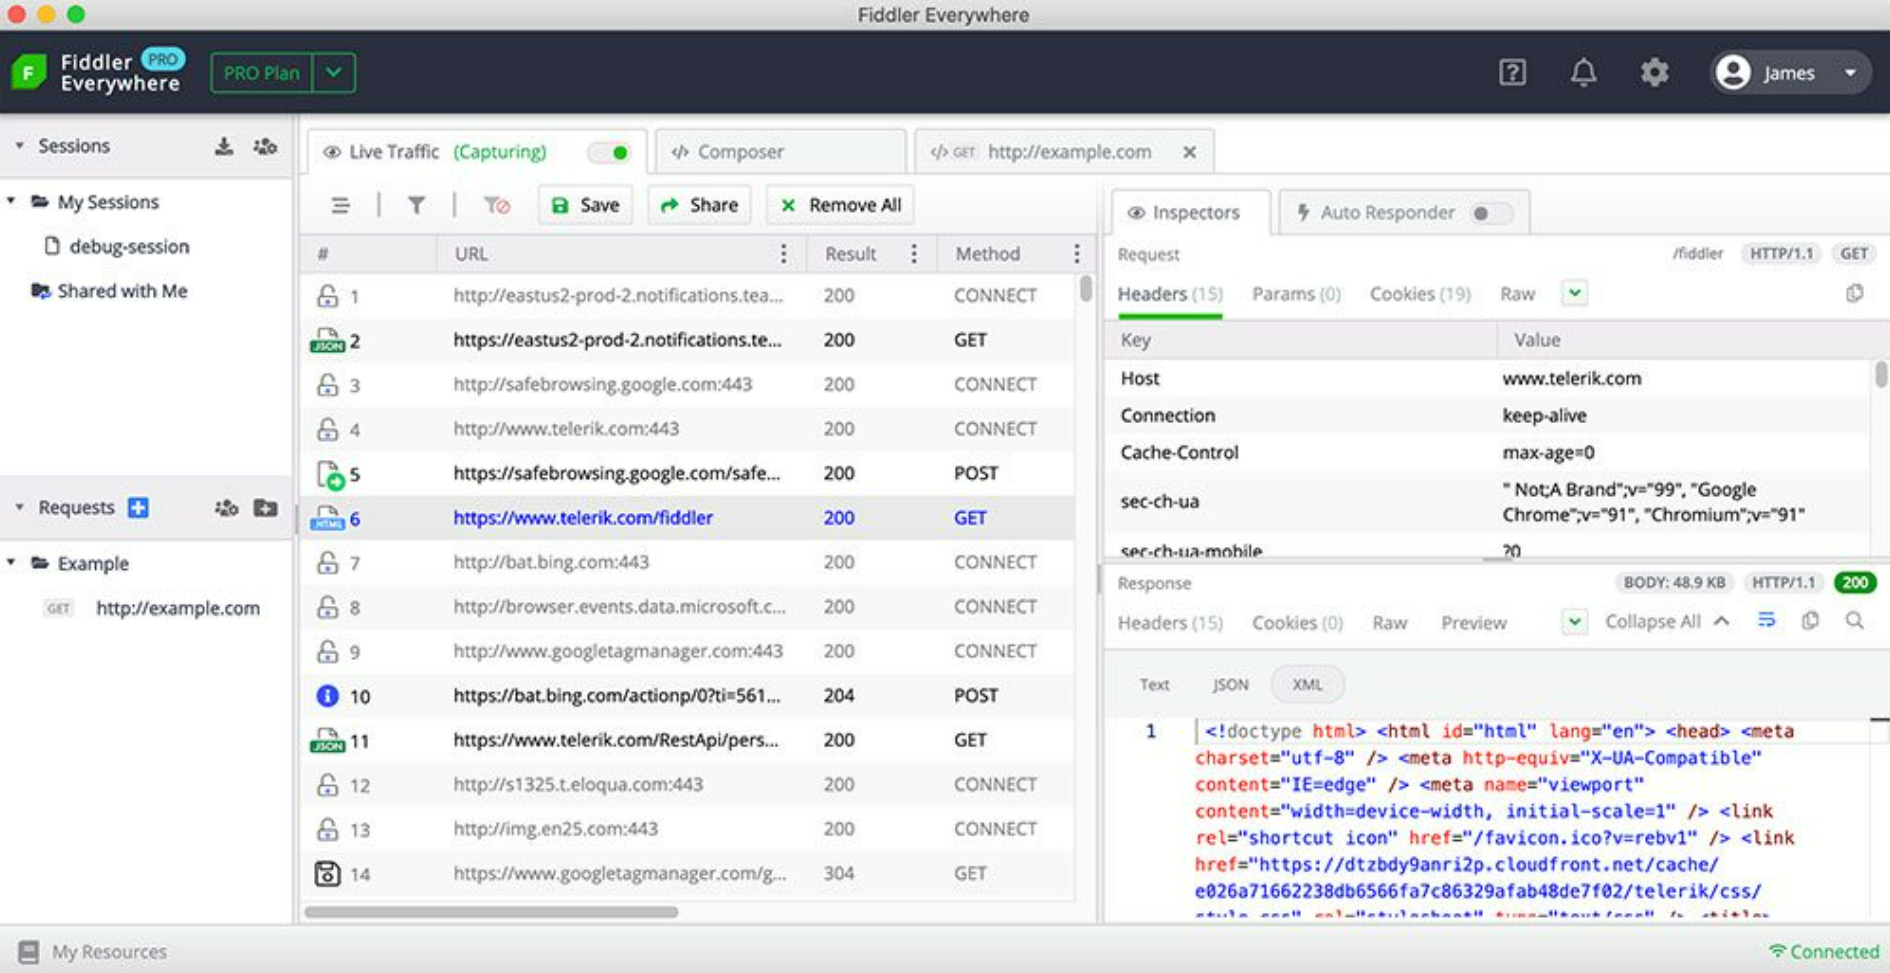1890x973 pixels.
Task: Add new request with plus icon
Action: pyautogui.click(x=138, y=507)
